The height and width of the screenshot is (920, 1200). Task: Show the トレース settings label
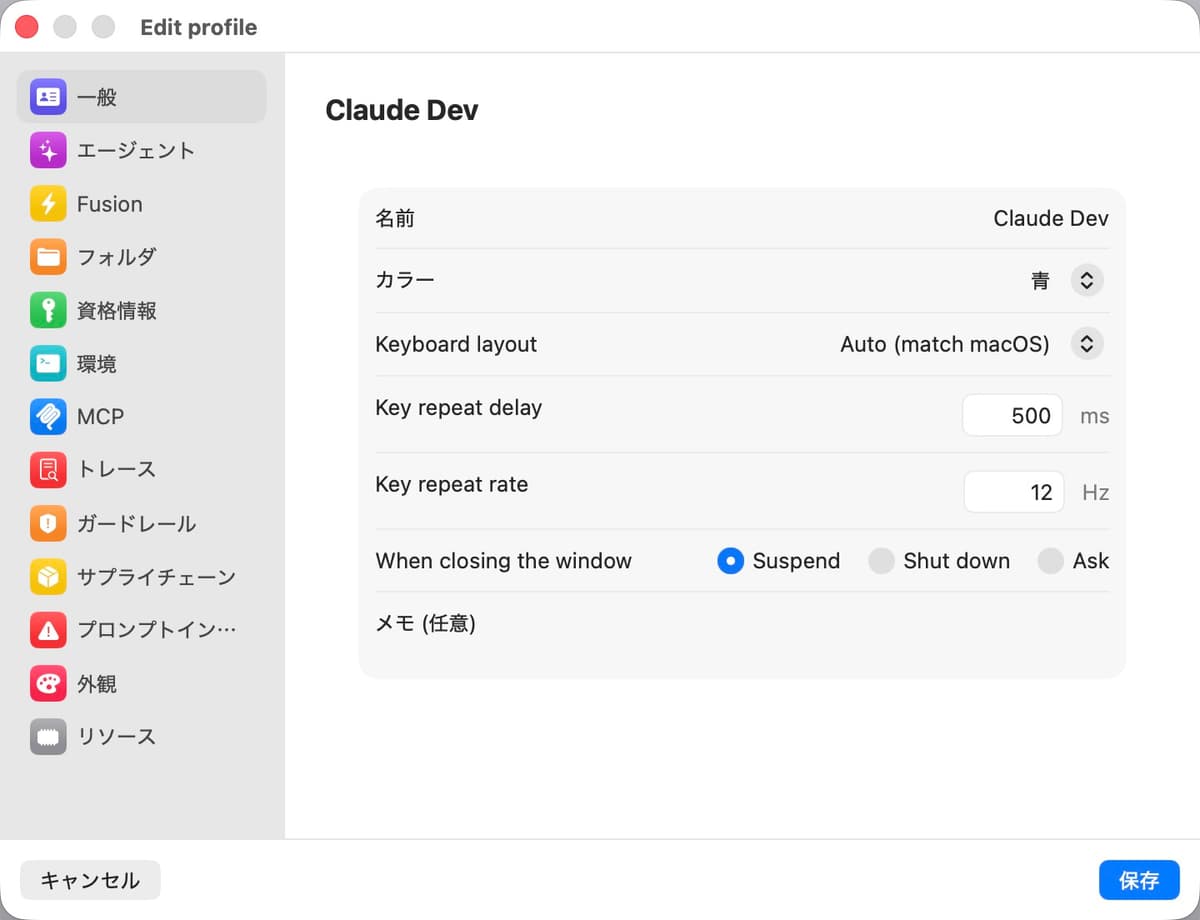click(x=117, y=470)
